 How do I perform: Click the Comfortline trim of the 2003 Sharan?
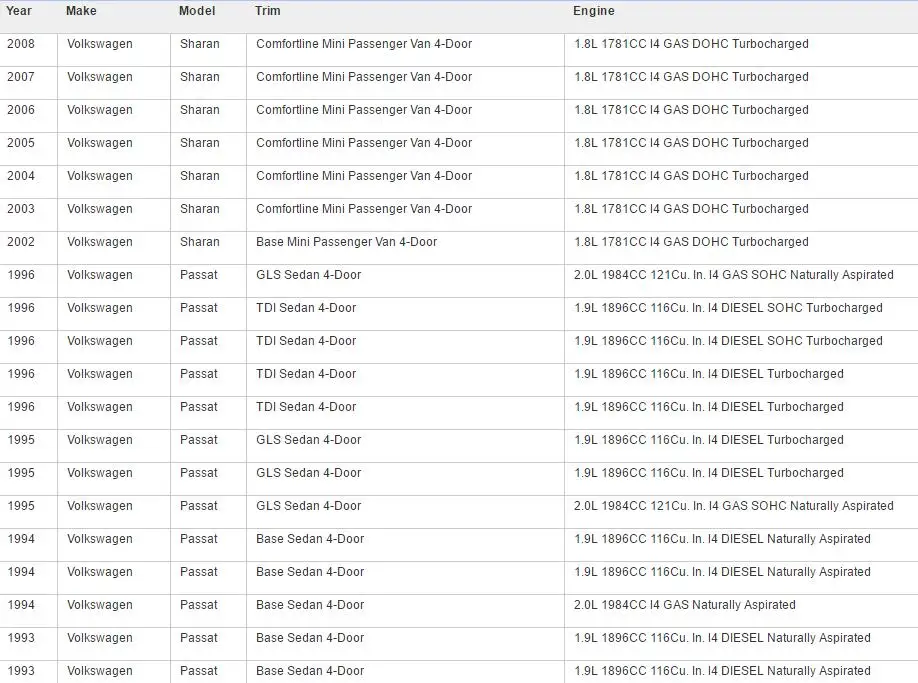364,209
